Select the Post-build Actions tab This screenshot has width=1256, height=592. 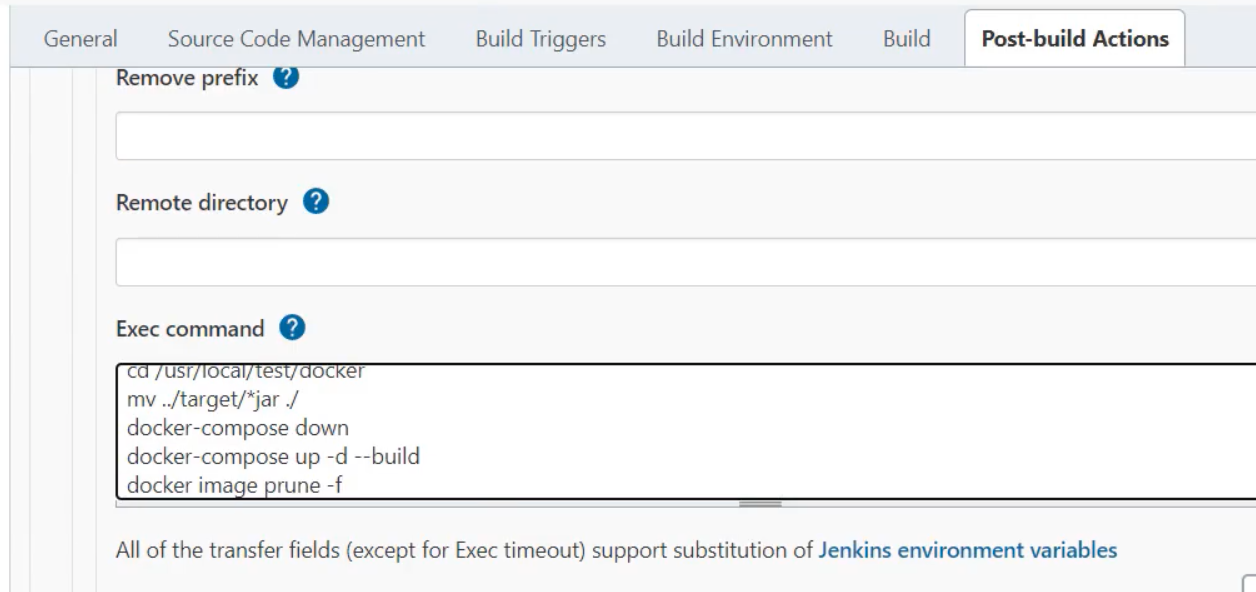coord(1075,39)
